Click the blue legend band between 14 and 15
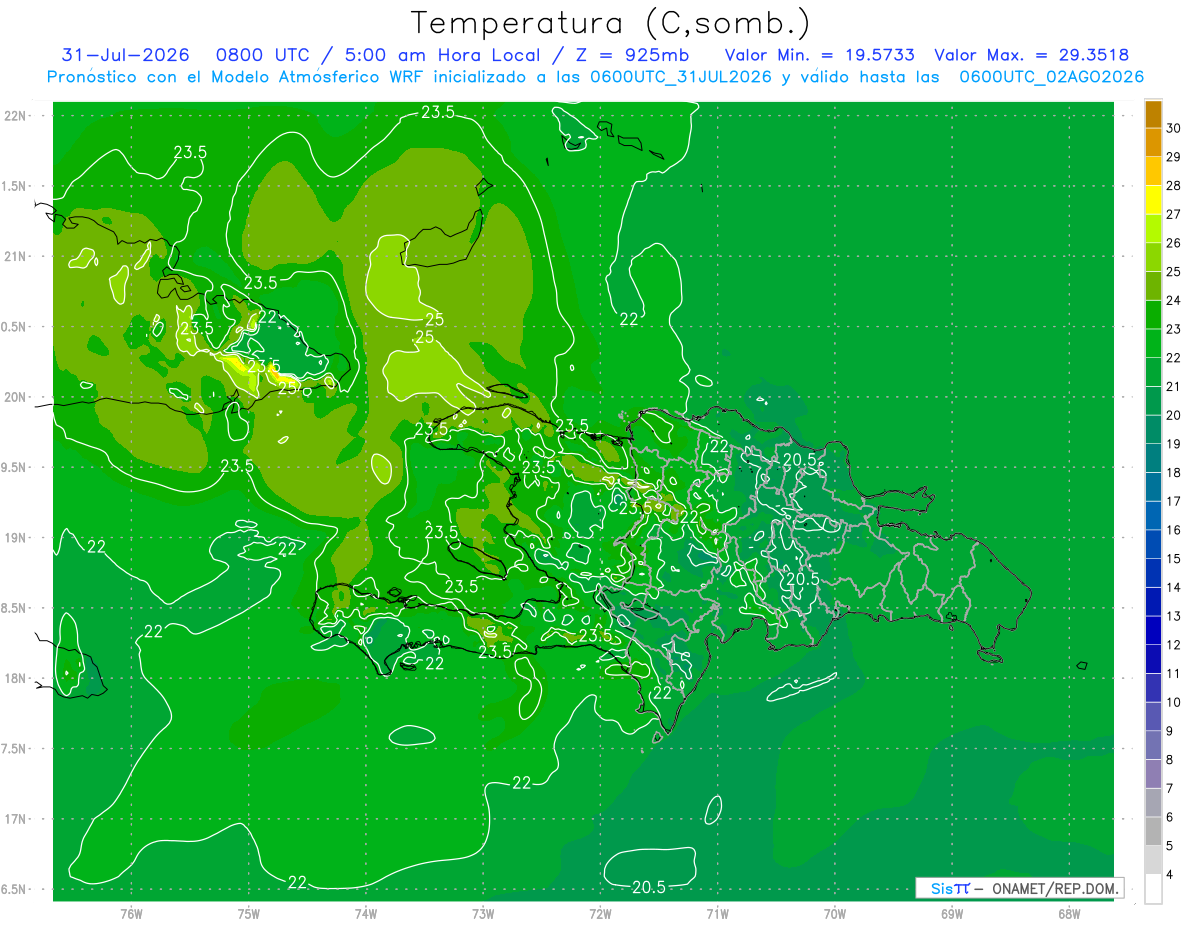The width and height of the screenshot is (1200, 927). 1153,573
